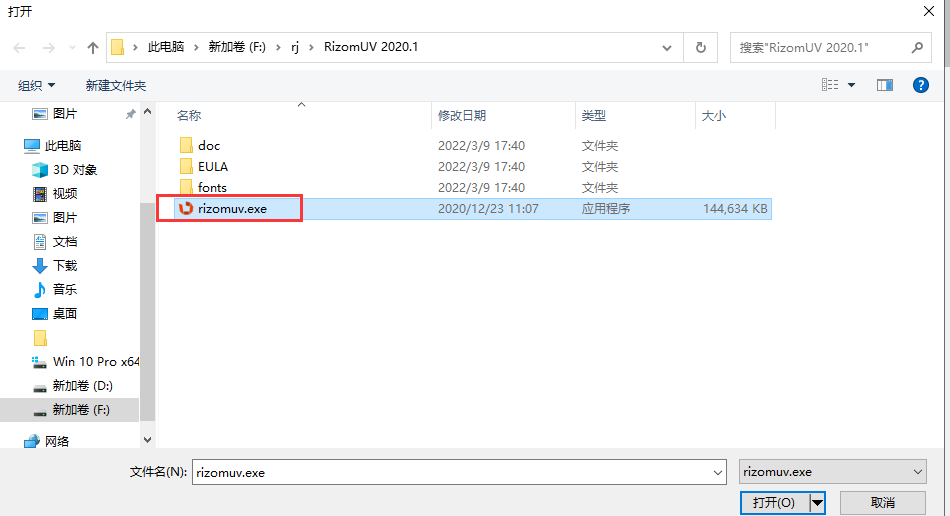
Task: Open the view options dropdown arrow
Action: tap(851, 85)
